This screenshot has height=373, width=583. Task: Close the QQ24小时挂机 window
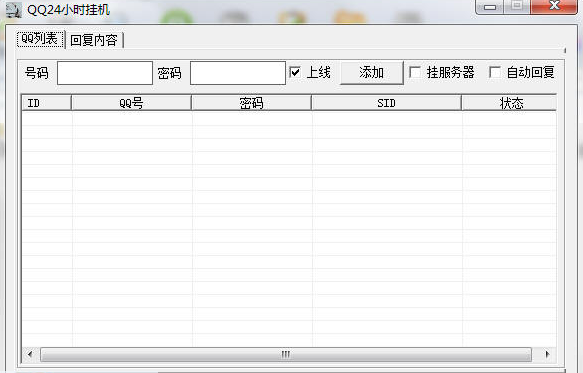tap(554, 6)
